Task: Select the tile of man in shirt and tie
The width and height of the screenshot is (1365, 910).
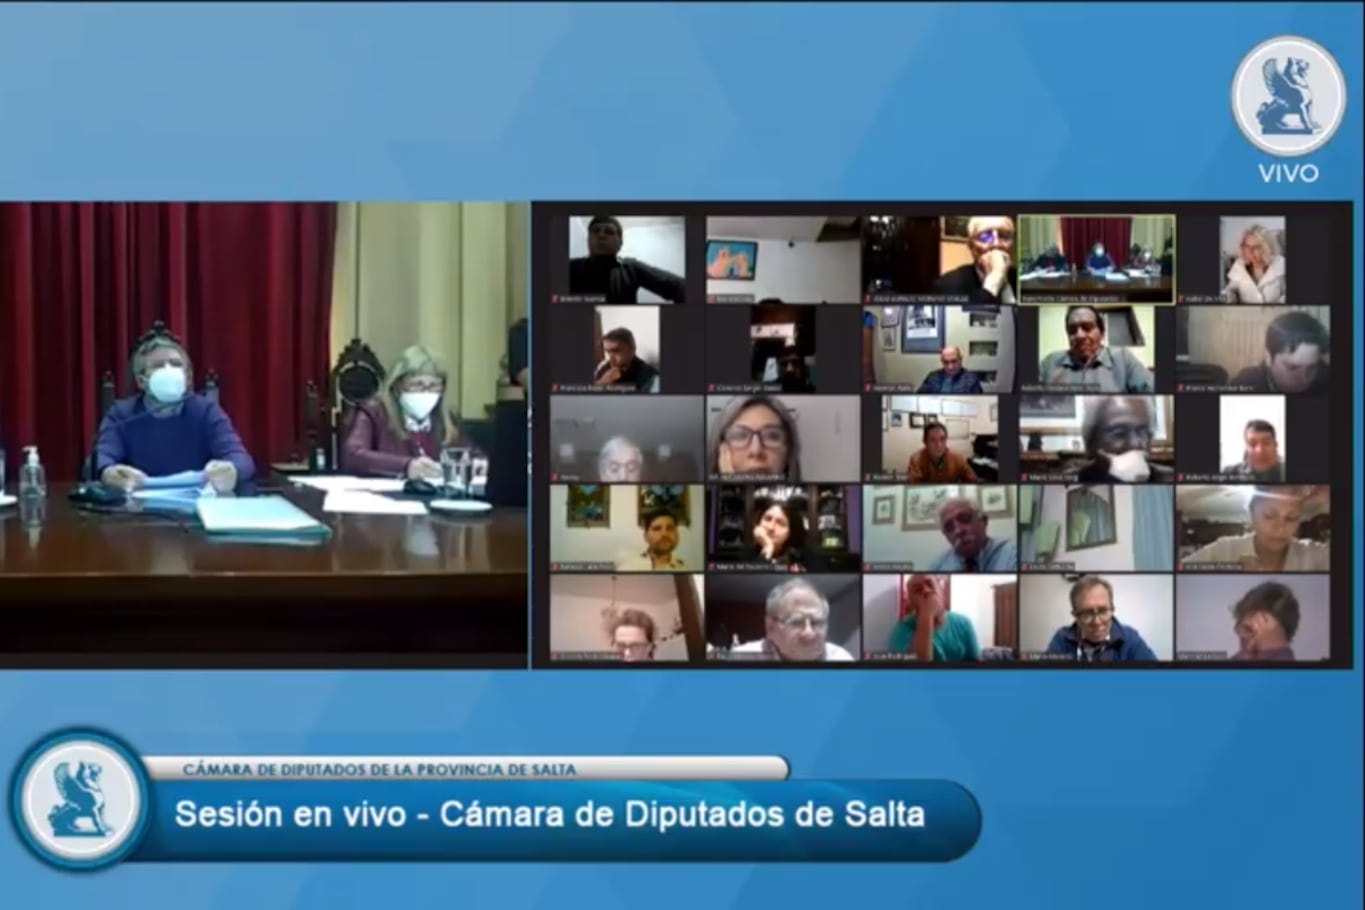Action: pos(939,527)
